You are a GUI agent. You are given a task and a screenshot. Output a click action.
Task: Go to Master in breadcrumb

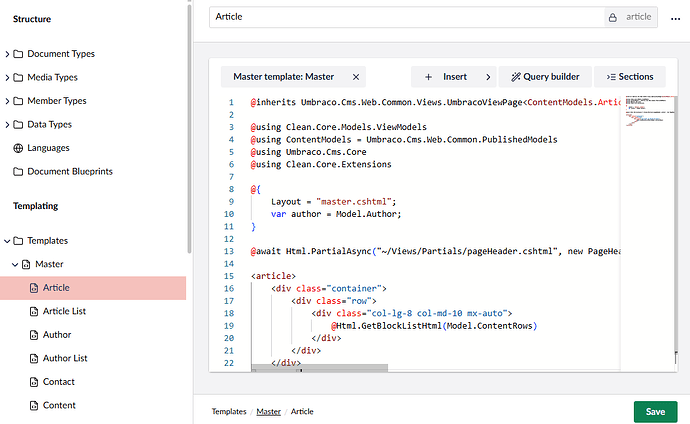tap(268, 411)
